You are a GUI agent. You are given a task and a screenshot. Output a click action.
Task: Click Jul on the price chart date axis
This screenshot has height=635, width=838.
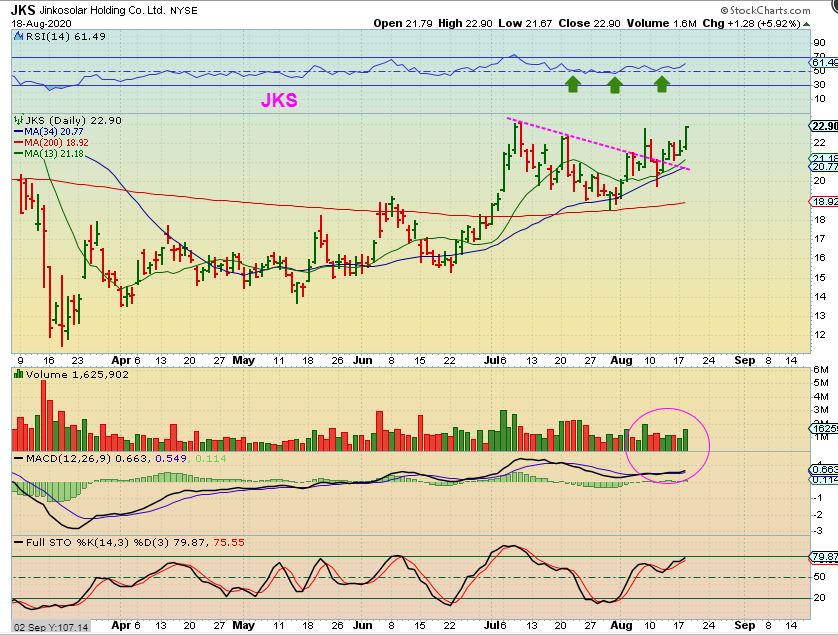click(x=490, y=360)
